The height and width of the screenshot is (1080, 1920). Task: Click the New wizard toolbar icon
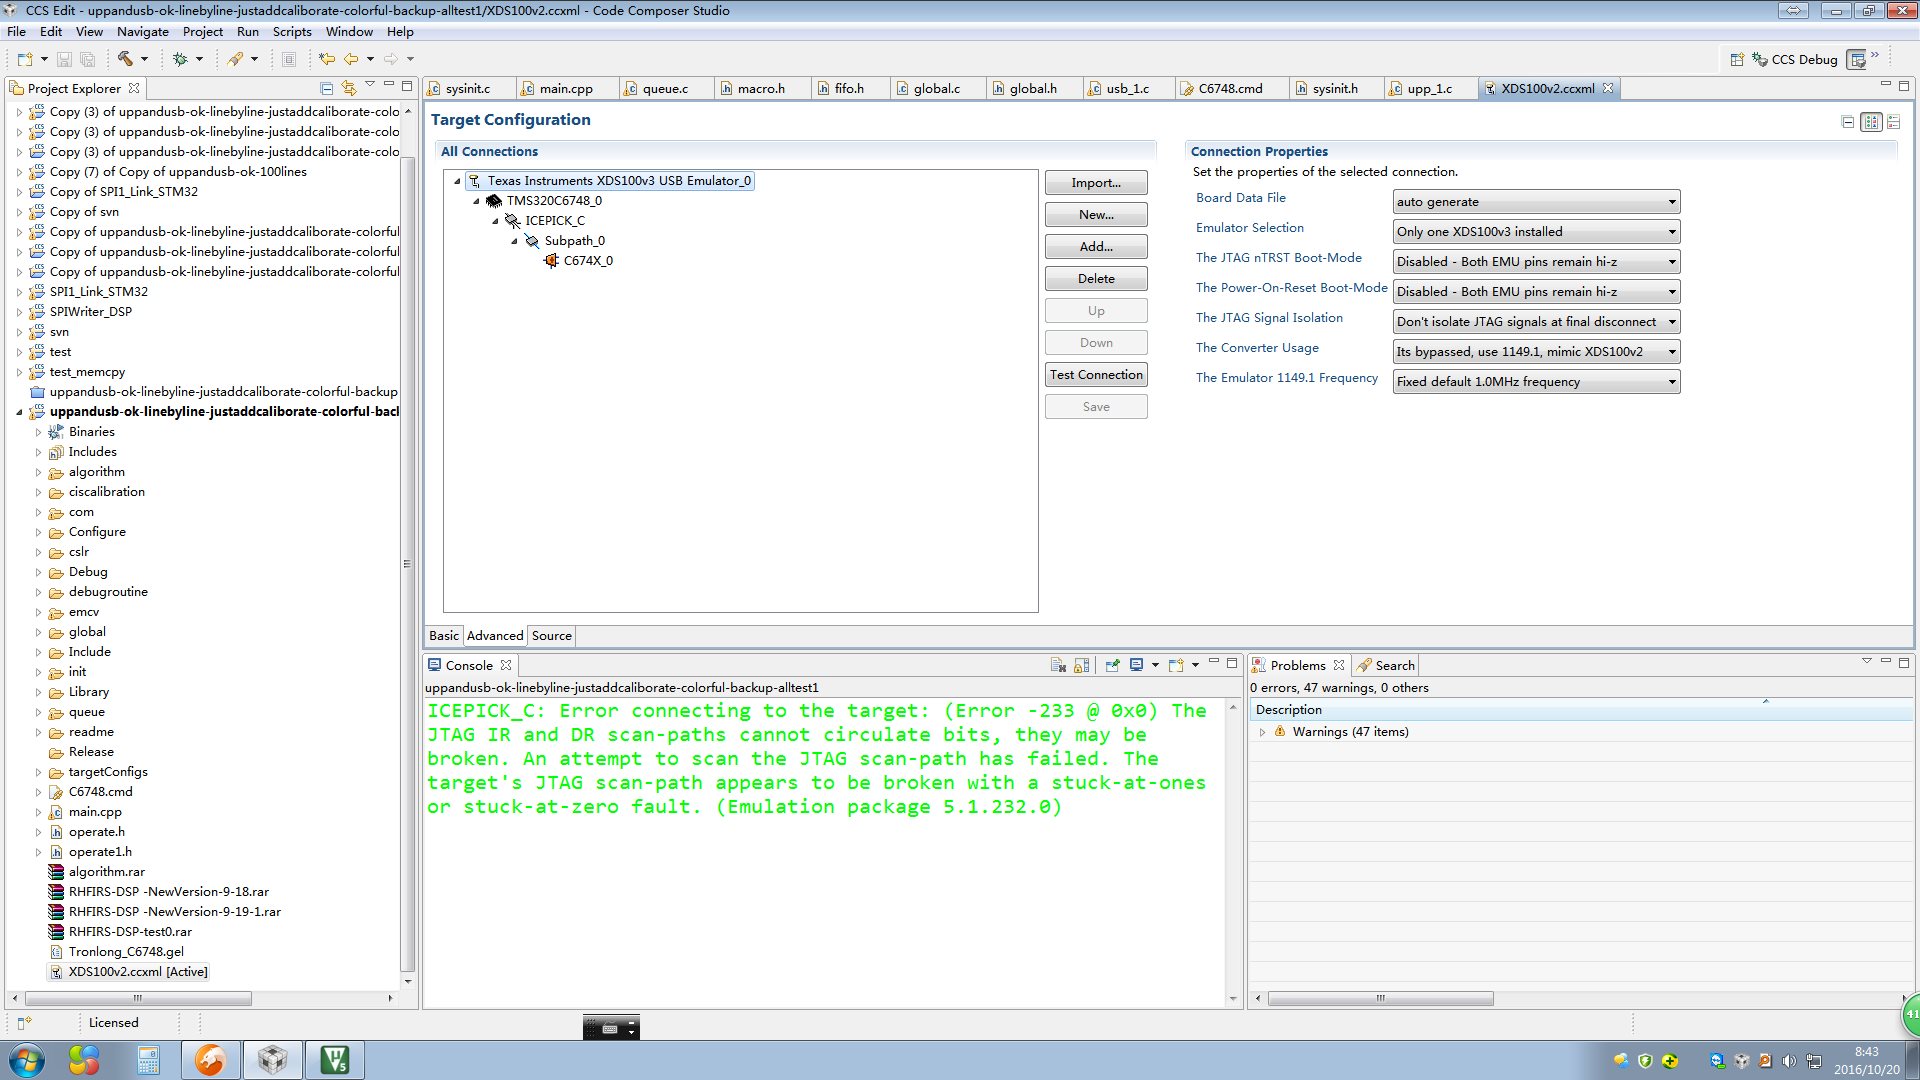coord(25,59)
